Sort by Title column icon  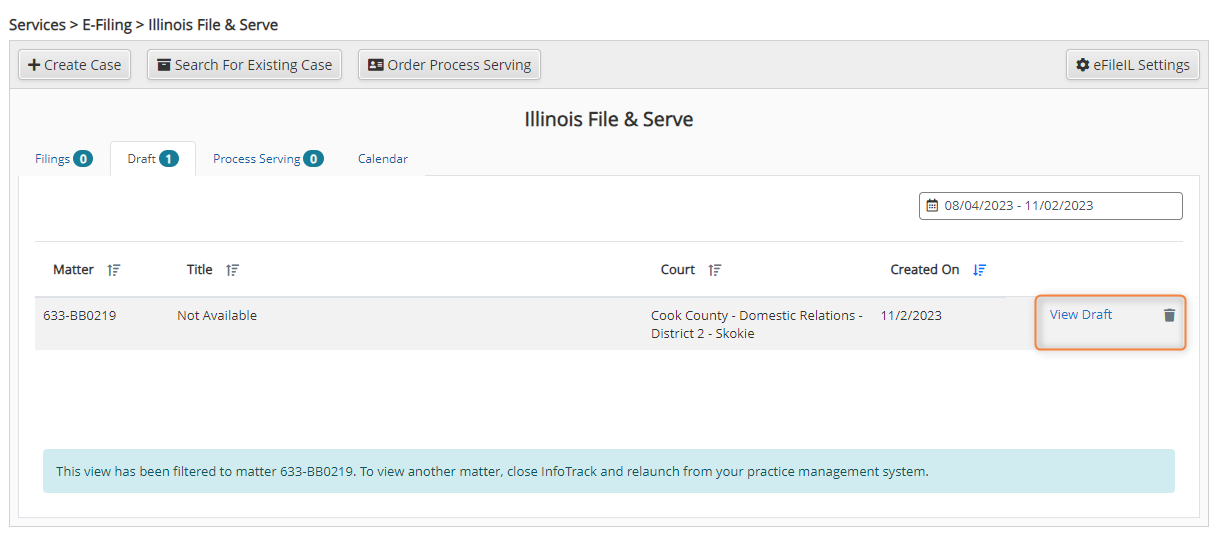pyautogui.click(x=233, y=270)
